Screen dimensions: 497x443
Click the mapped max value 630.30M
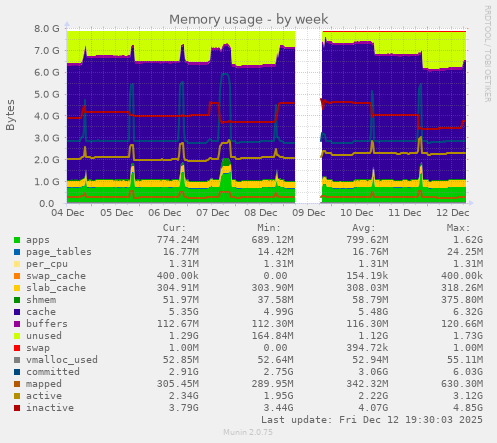tap(462, 384)
